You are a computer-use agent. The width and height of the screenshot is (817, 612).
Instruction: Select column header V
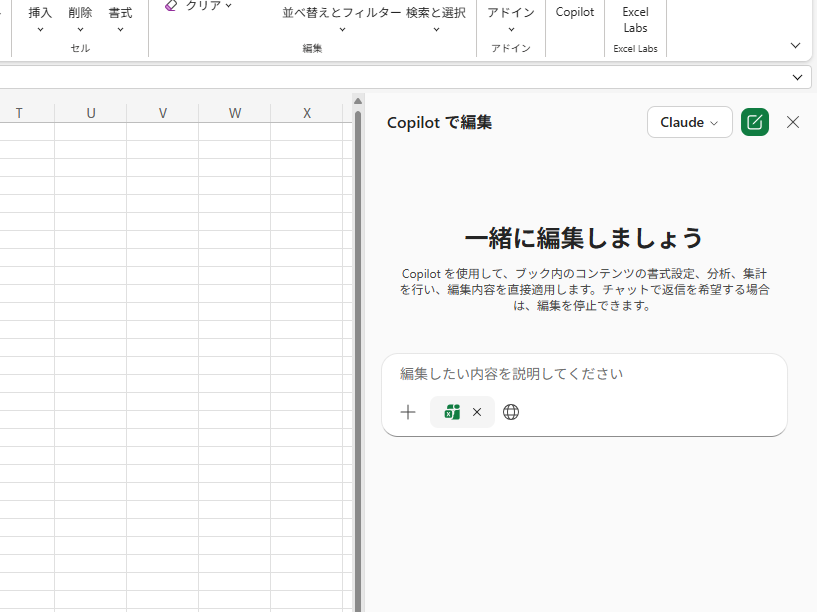163,113
